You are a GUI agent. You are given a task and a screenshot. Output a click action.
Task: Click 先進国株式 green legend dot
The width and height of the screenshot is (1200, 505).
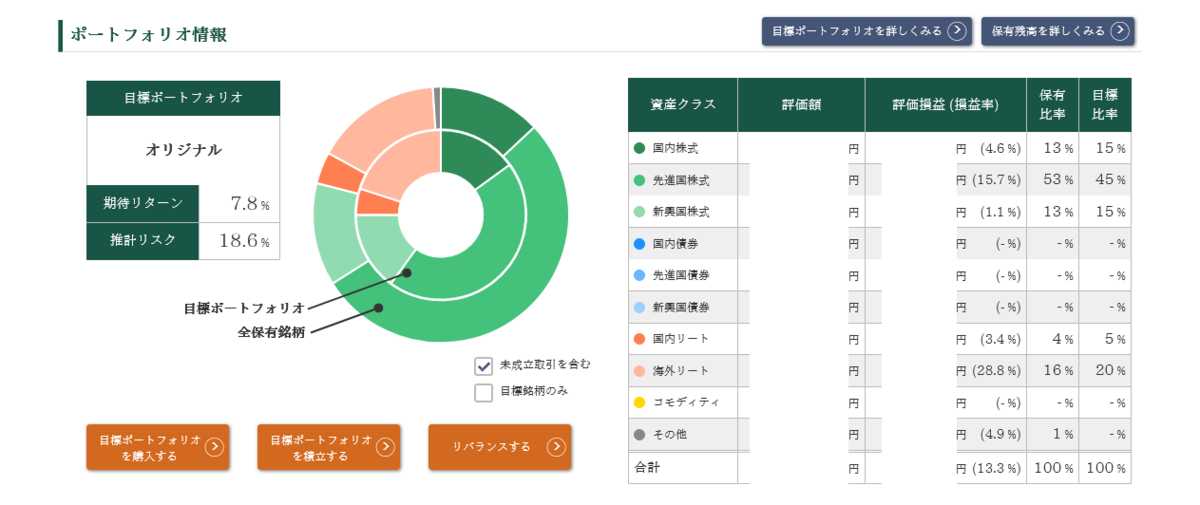pos(639,180)
